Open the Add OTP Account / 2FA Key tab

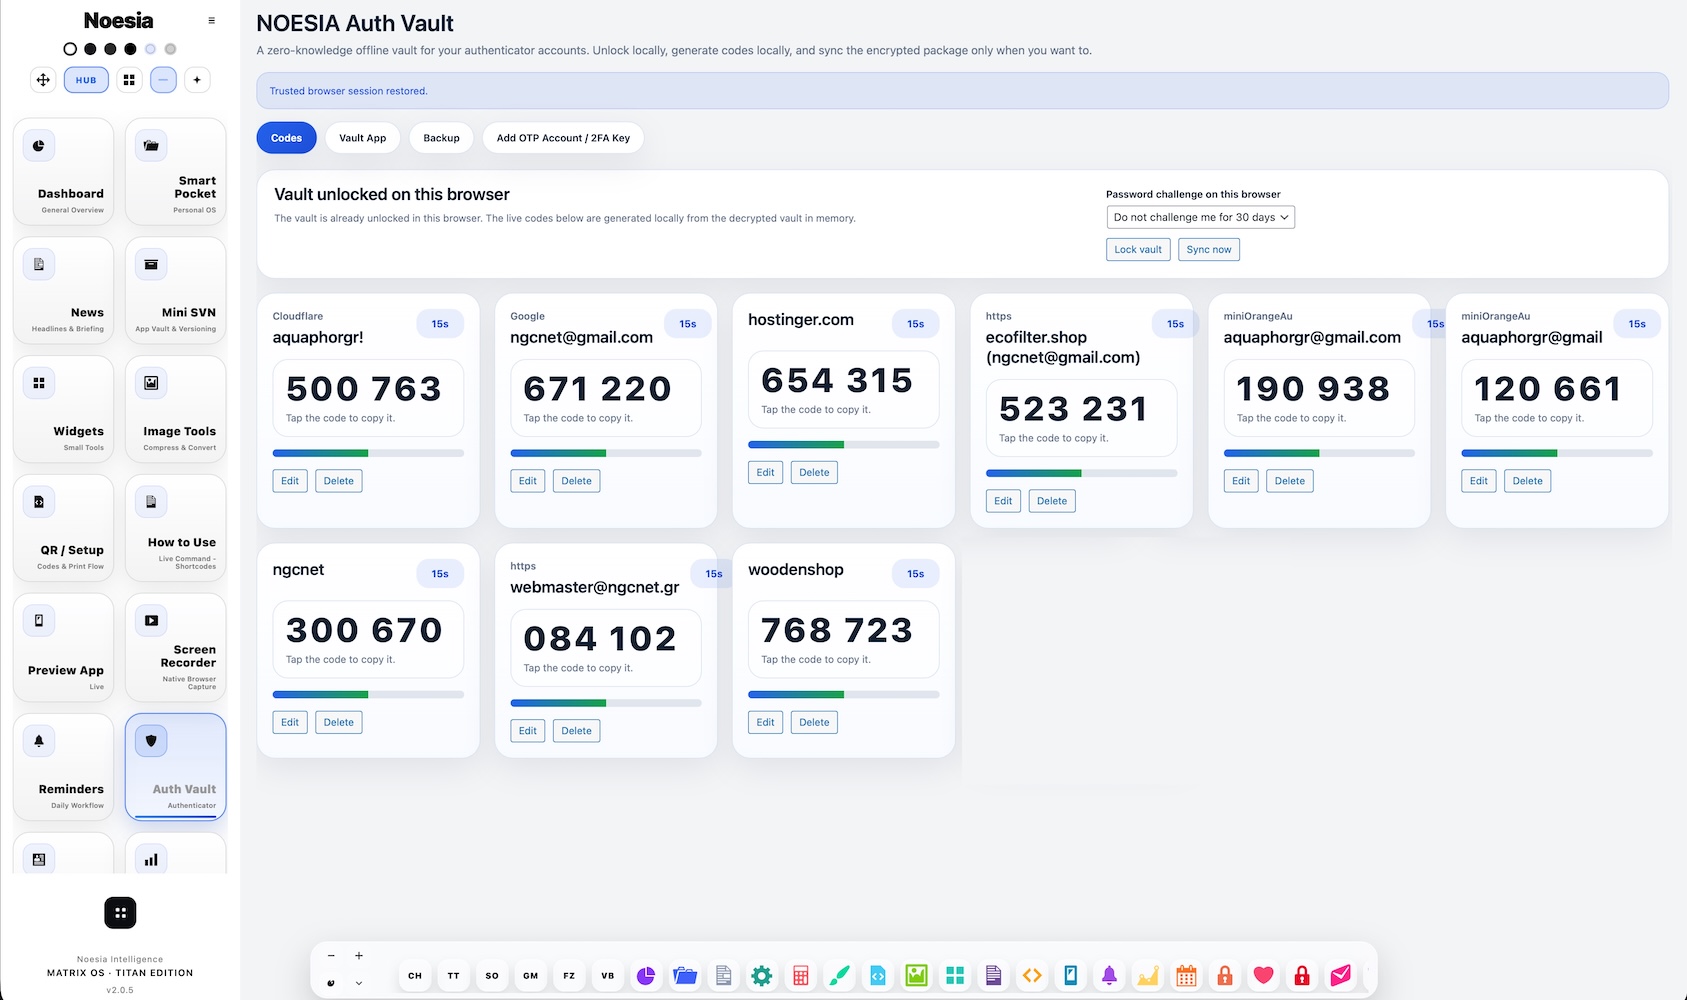click(x=563, y=138)
